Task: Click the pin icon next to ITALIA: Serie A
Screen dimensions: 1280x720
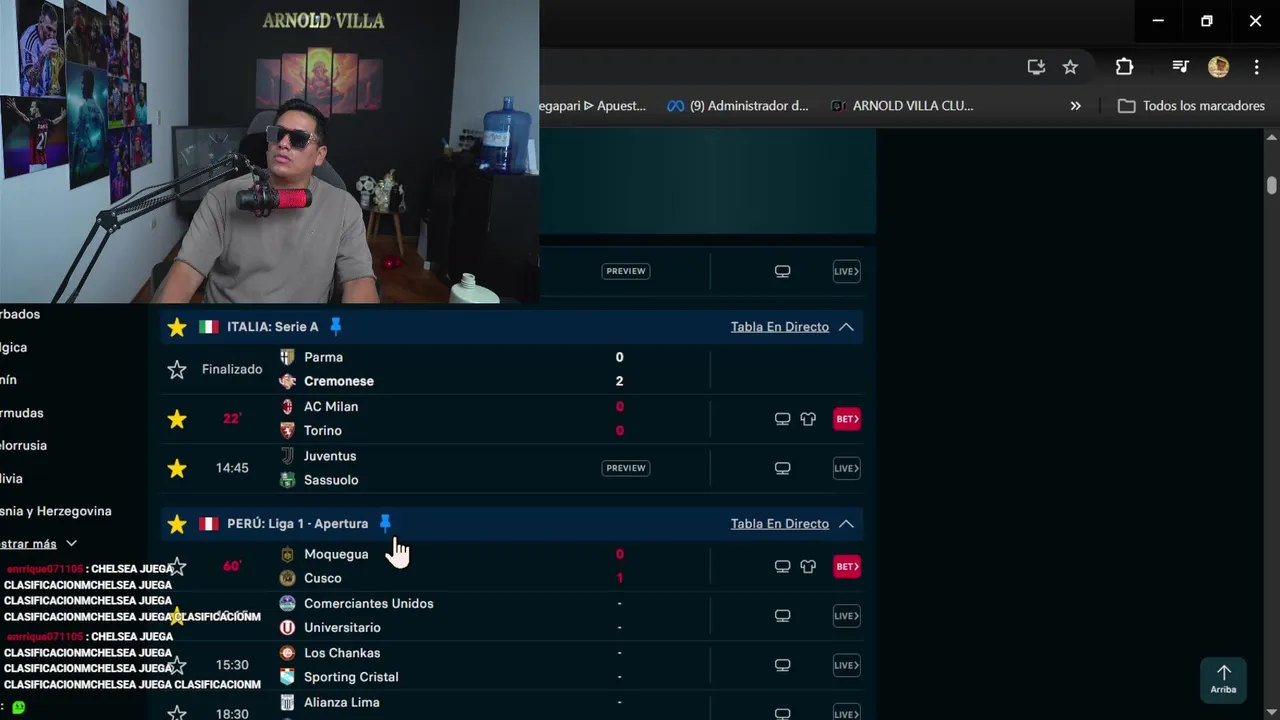Action: [336, 326]
